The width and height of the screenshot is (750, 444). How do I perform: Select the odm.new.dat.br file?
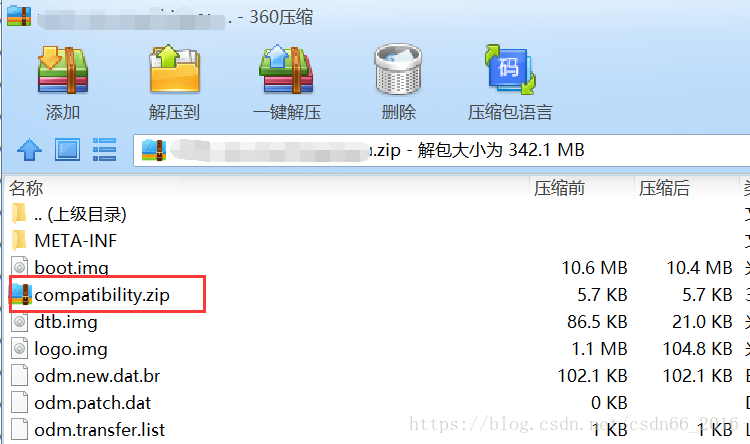point(97,376)
